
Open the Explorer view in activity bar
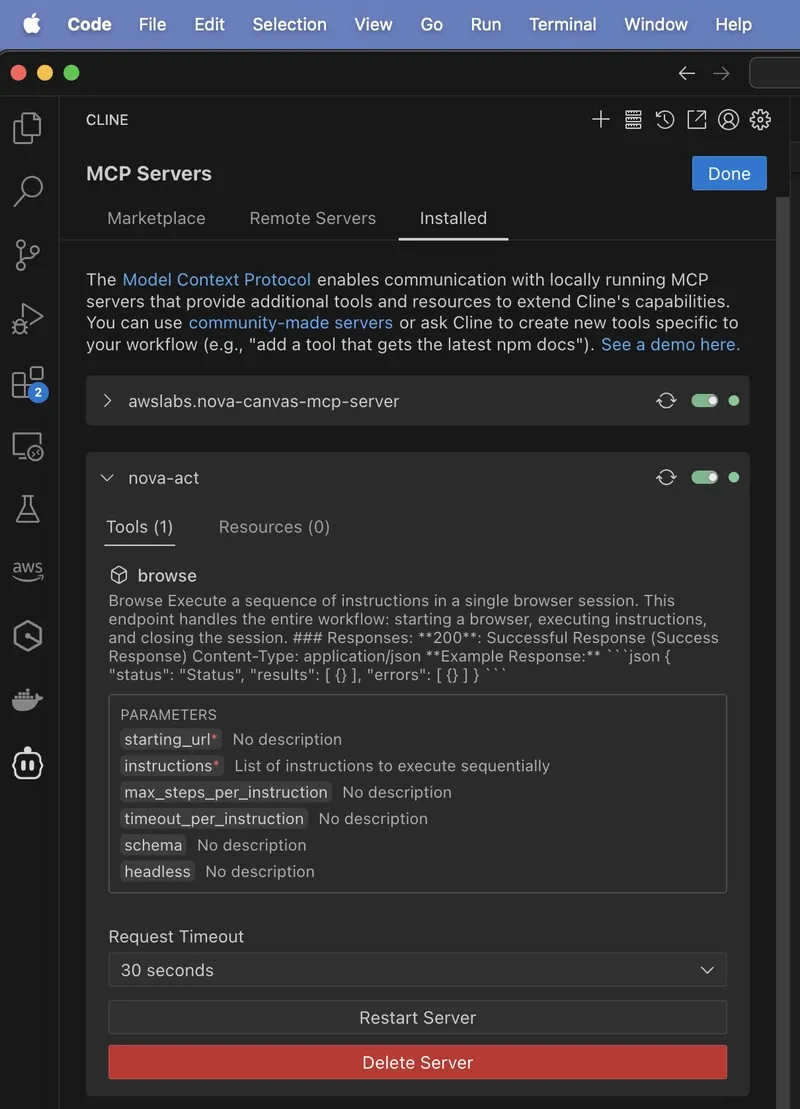click(27, 128)
